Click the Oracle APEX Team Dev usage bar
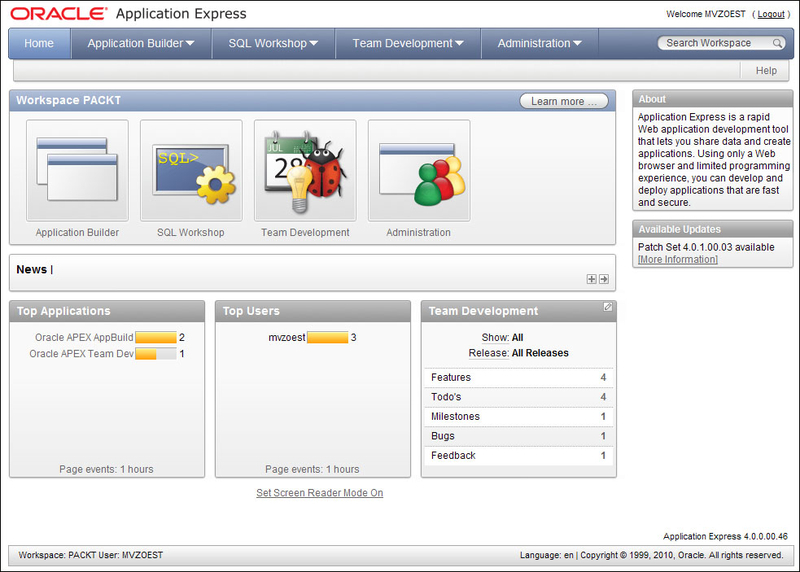The image size is (800, 572). [x=156, y=354]
